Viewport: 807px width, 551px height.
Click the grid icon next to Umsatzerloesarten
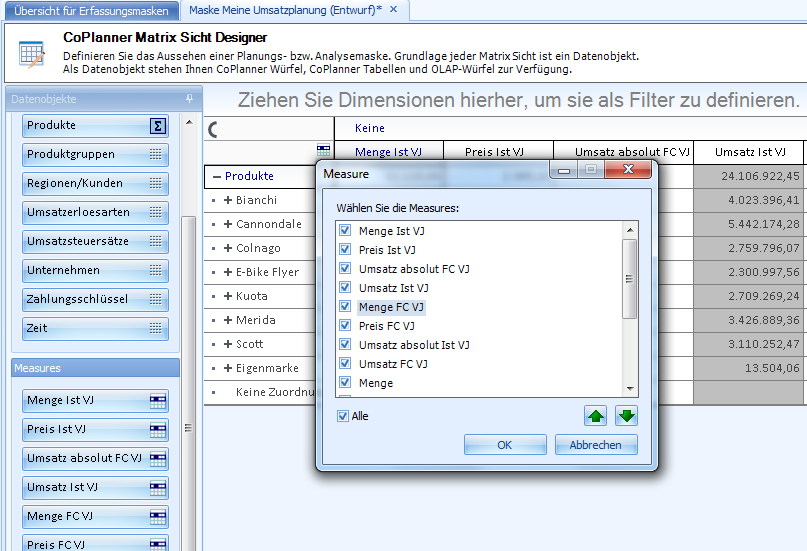click(155, 212)
